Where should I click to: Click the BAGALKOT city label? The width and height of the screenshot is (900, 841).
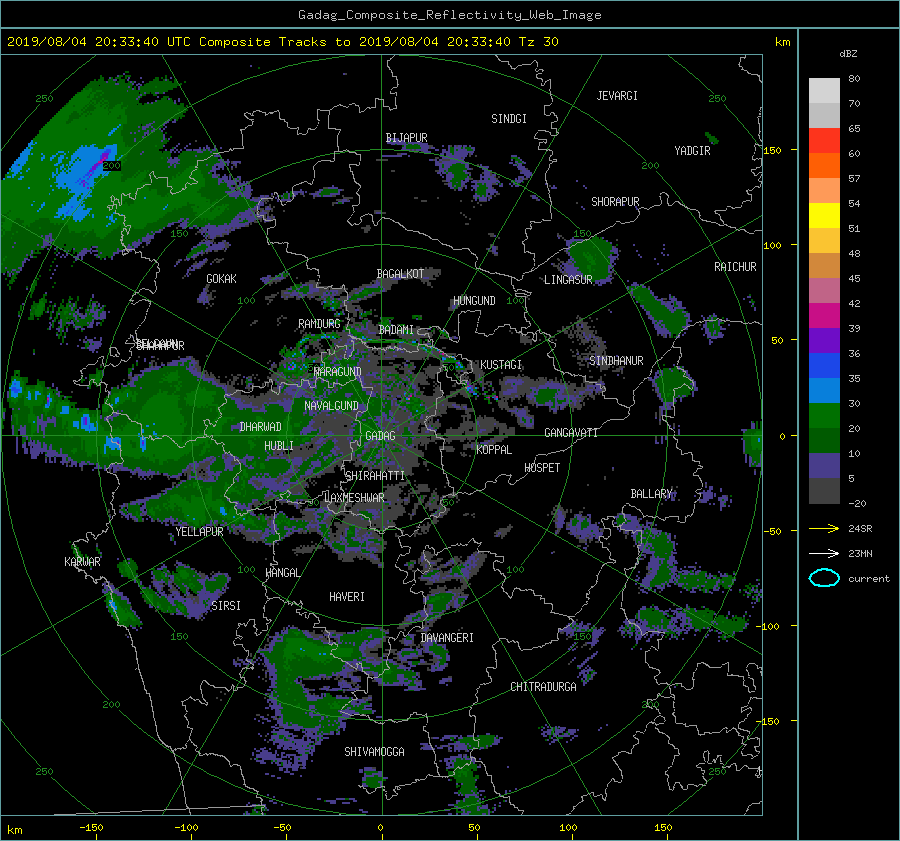tap(400, 274)
